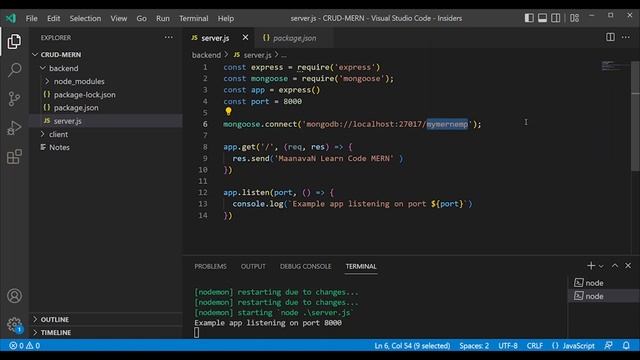Open editor More Actions ellipsis

pyautogui.click(x=625, y=37)
